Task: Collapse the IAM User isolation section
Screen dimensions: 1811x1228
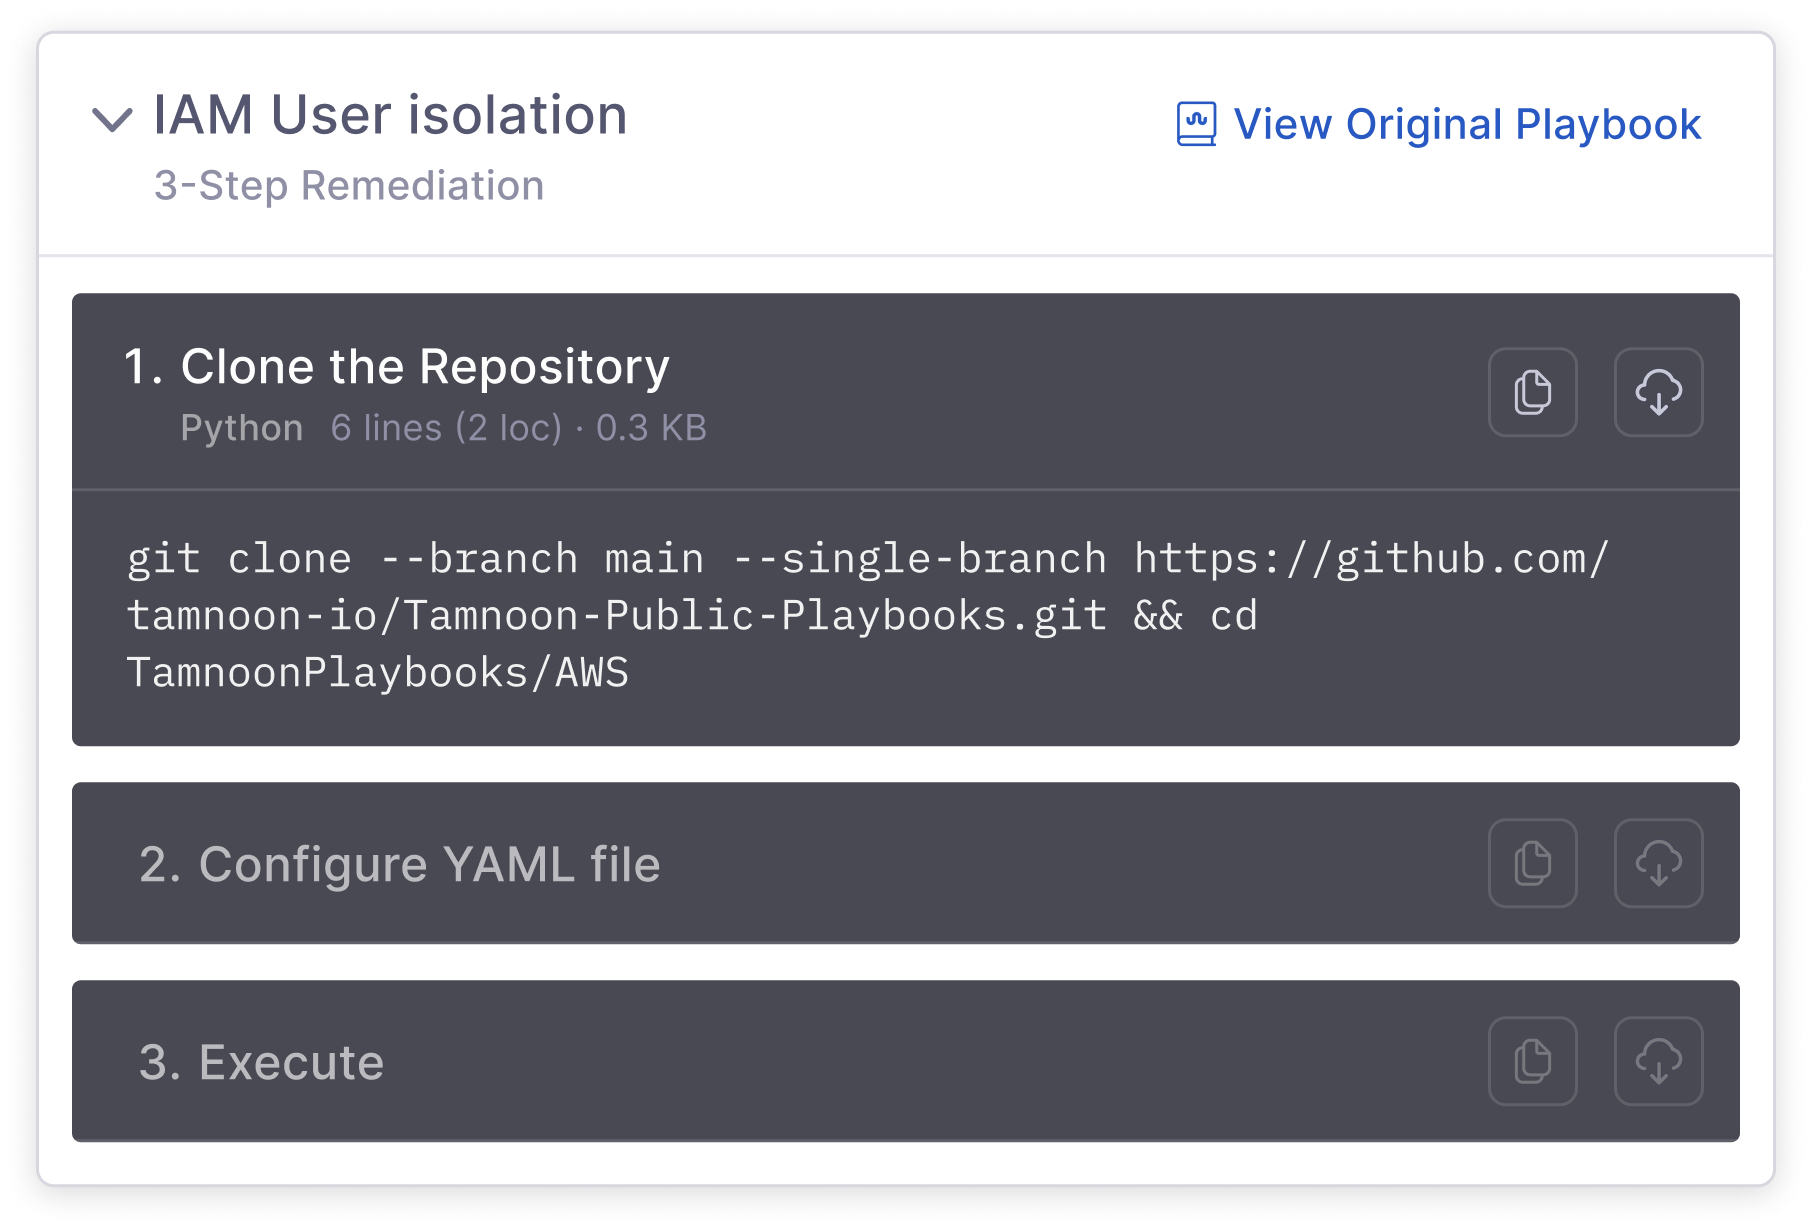Action: 113,120
